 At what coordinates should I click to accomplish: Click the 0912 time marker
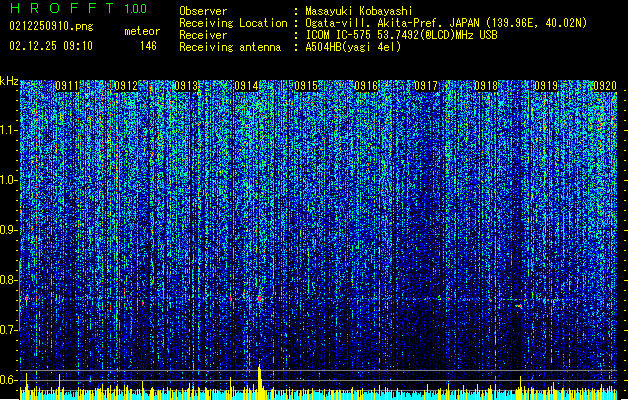(126, 86)
